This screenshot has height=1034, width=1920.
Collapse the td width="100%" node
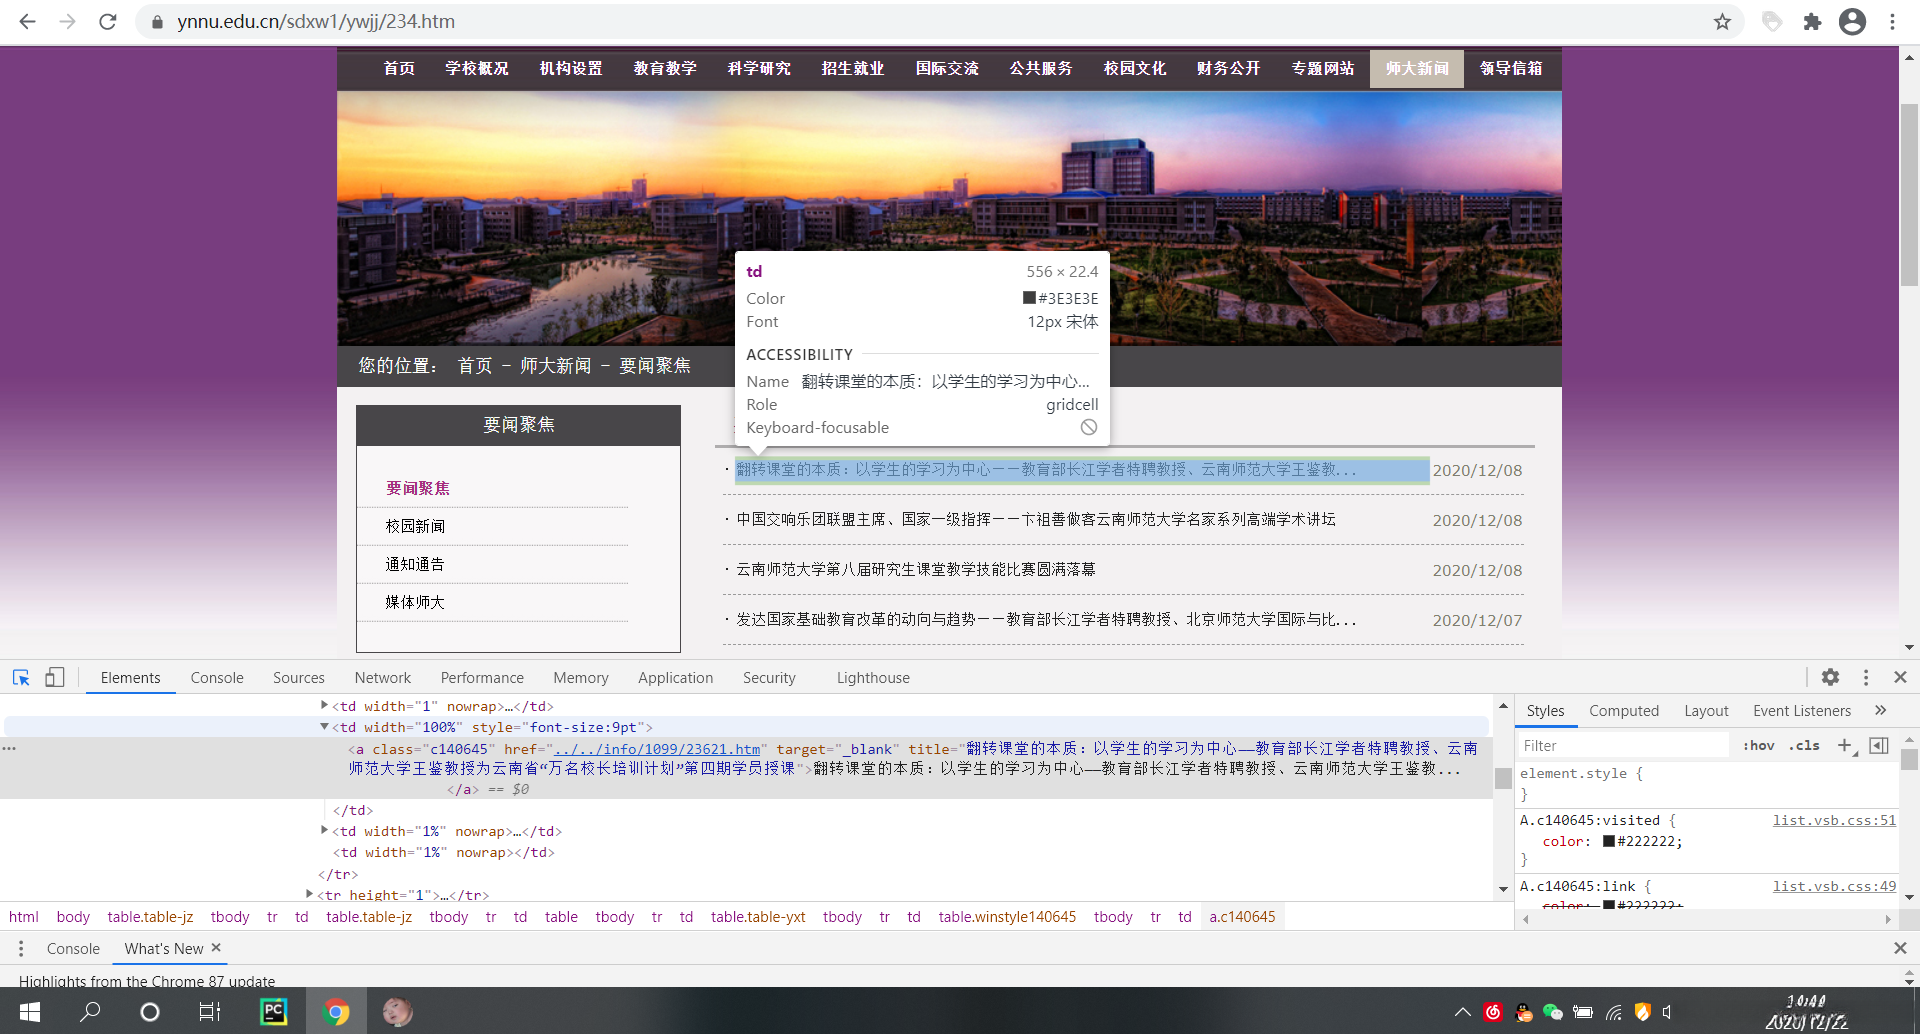pyautogui.click(x=324, y=727)
